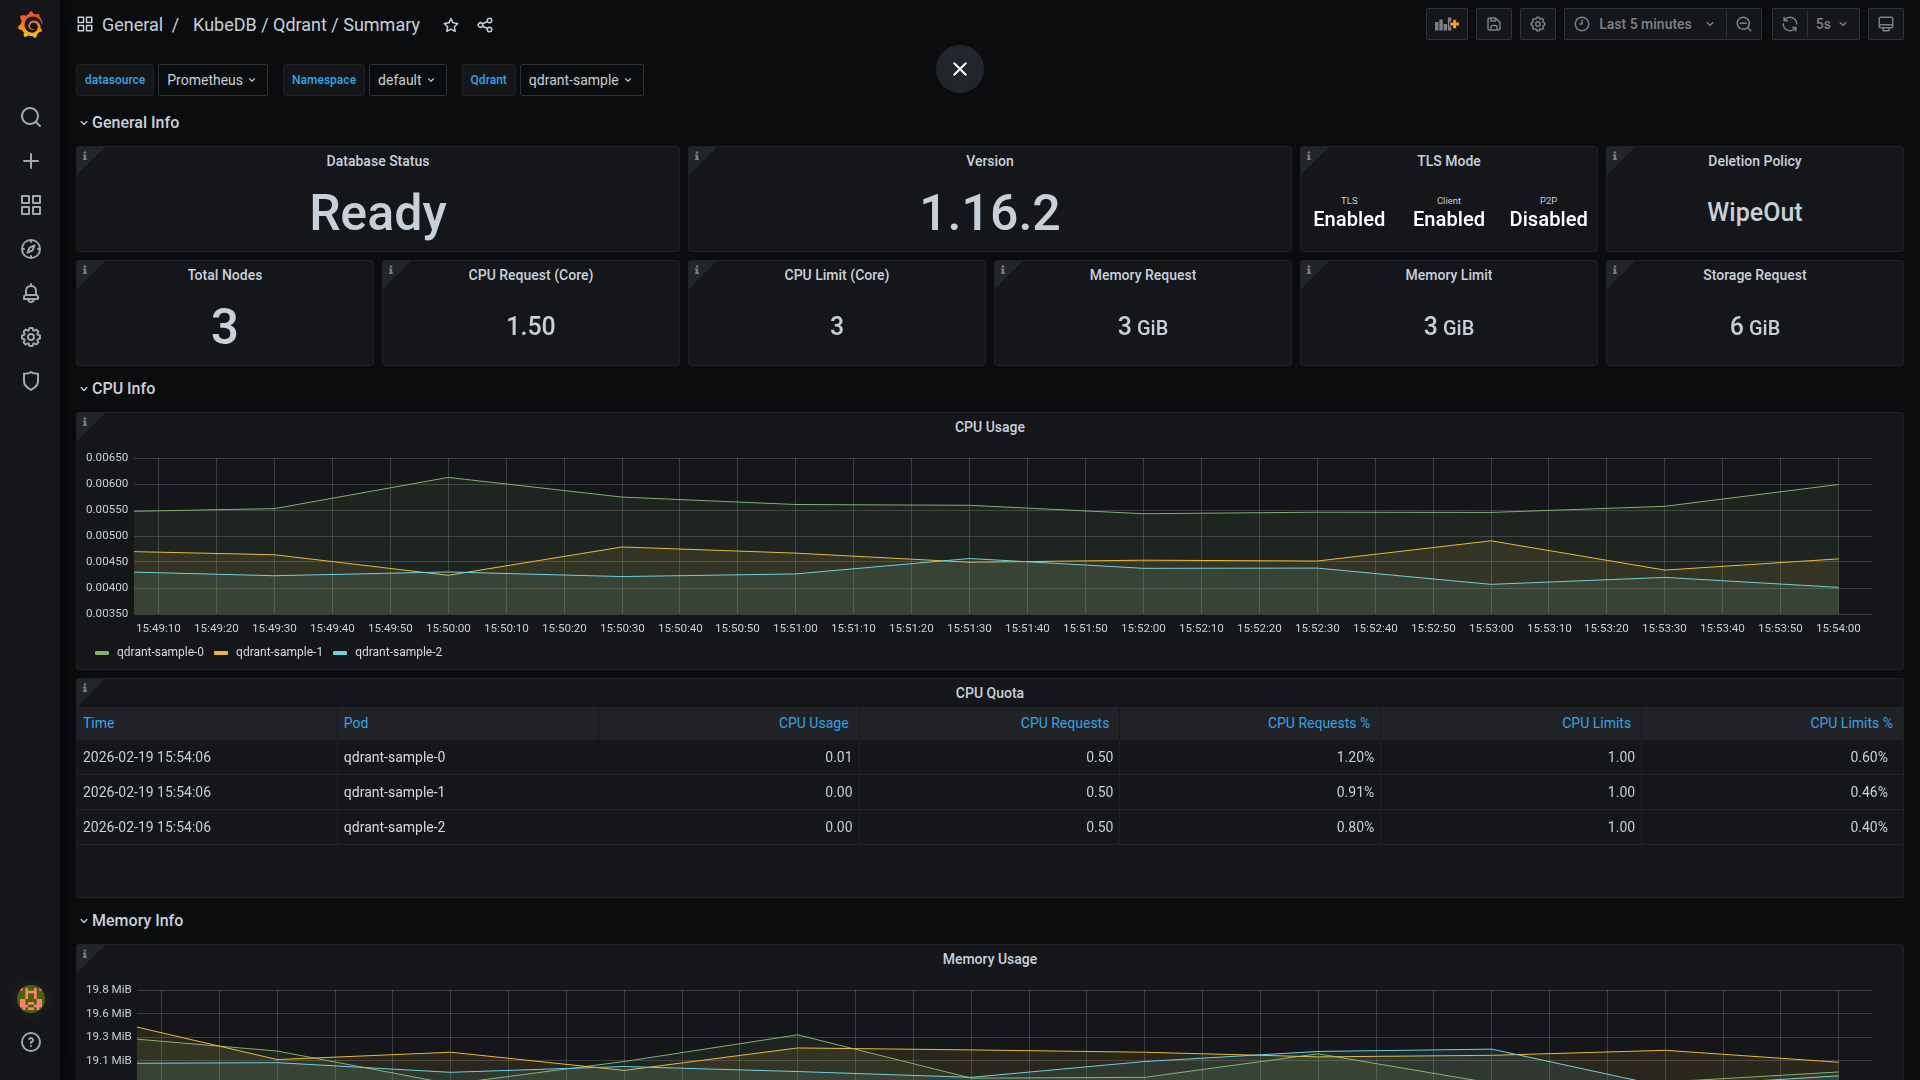1920x1080 pixels.
Task: Save the dashboard using disk icon
Action: [x=1494, y=24]
